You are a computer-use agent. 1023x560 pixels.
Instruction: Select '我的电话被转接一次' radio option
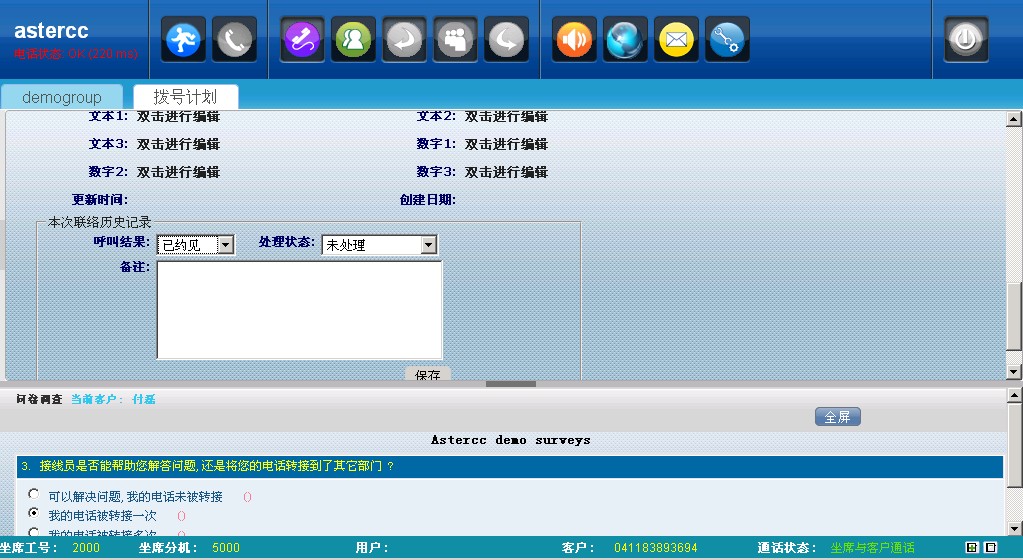point(35,514)
